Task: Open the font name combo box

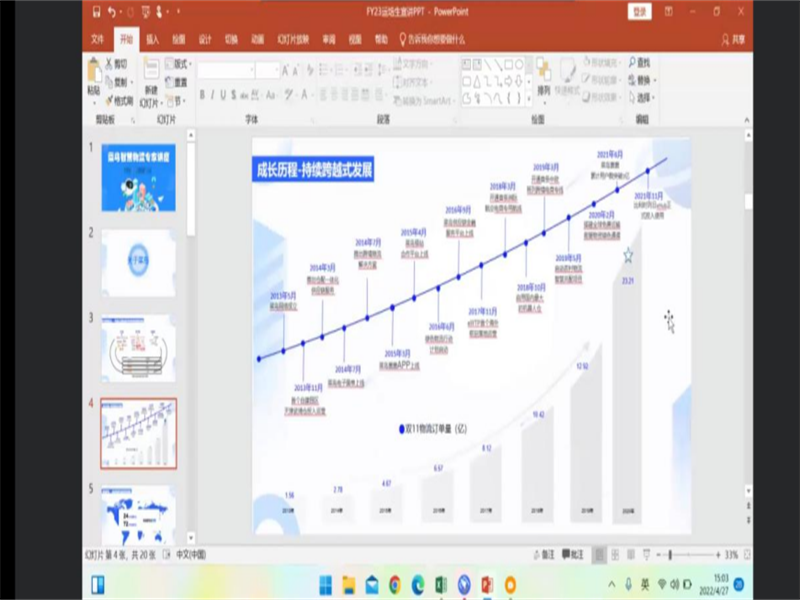Action: pos(226,70)
